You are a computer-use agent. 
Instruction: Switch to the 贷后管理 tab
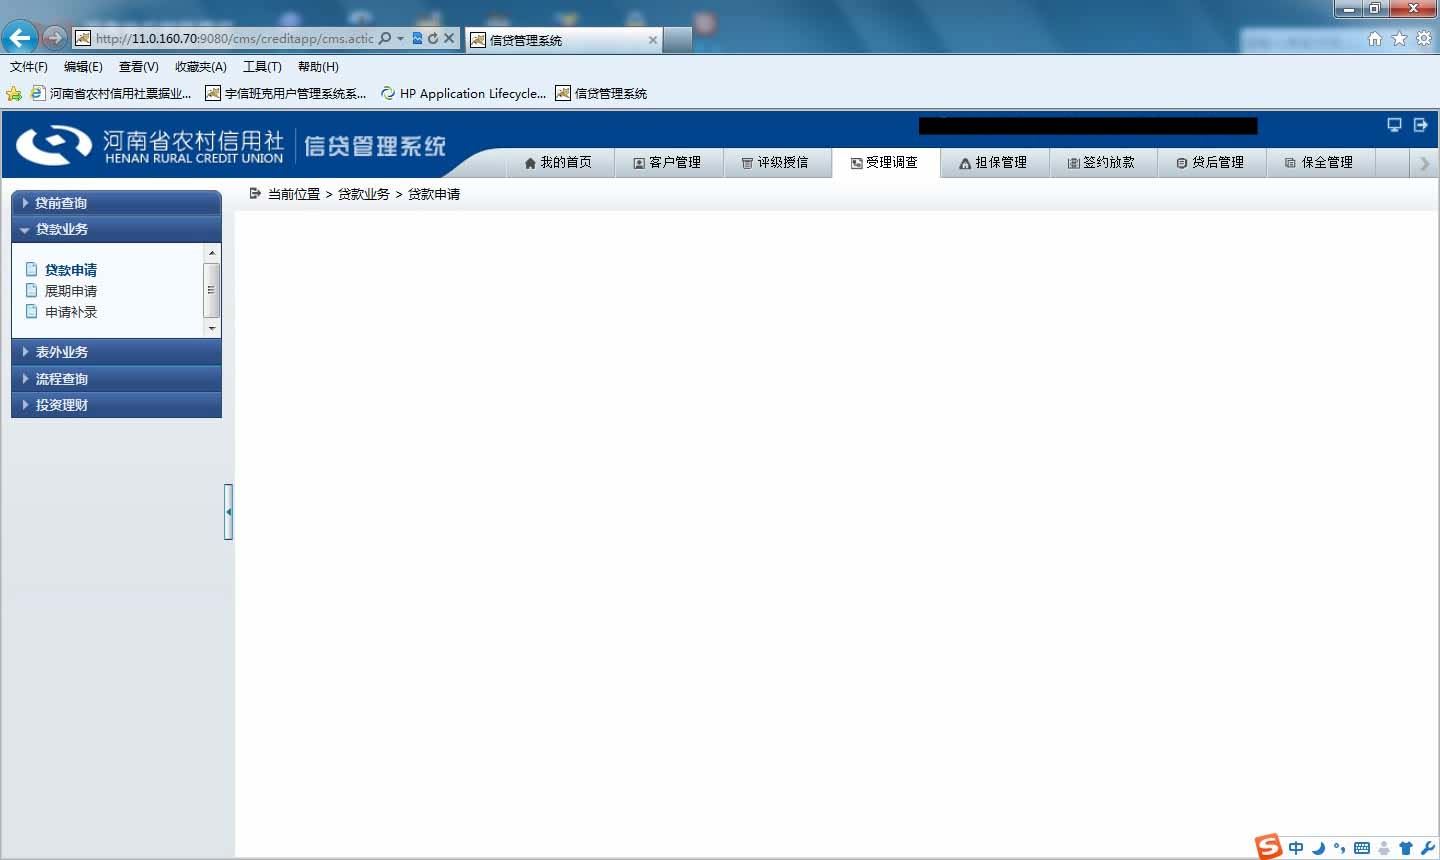(x=1211, y=162)
